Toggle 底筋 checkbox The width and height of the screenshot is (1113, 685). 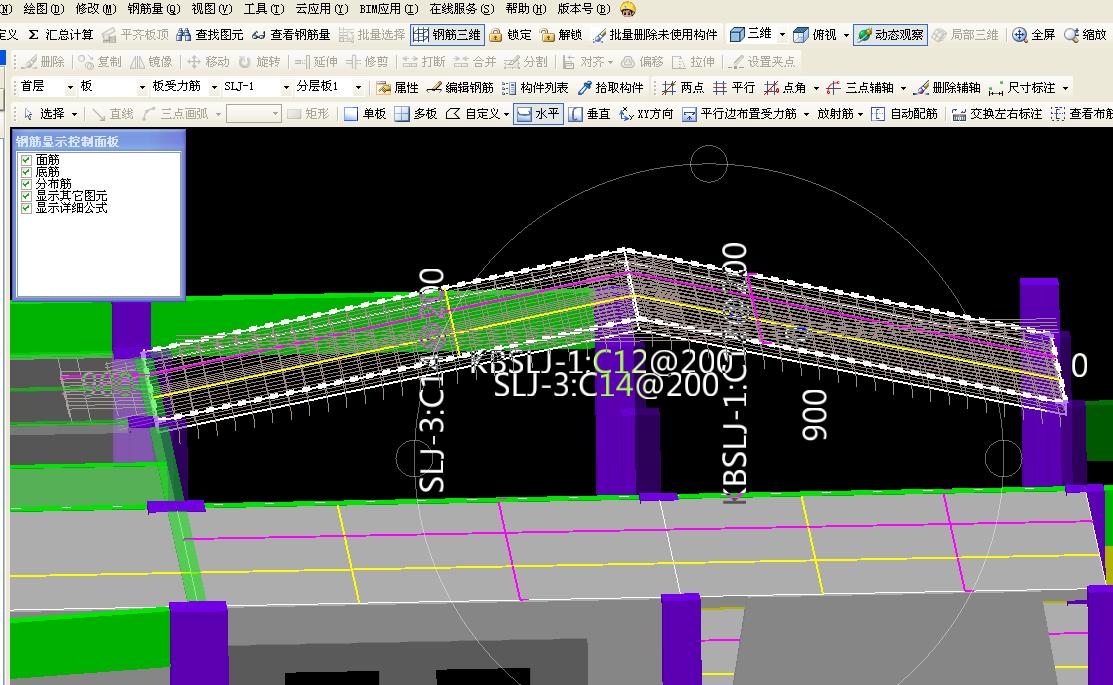click(26, 172)
